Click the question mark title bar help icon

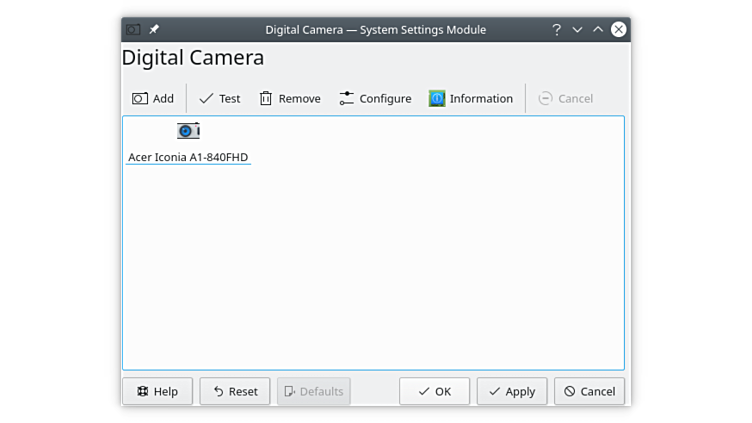(557, 30)
